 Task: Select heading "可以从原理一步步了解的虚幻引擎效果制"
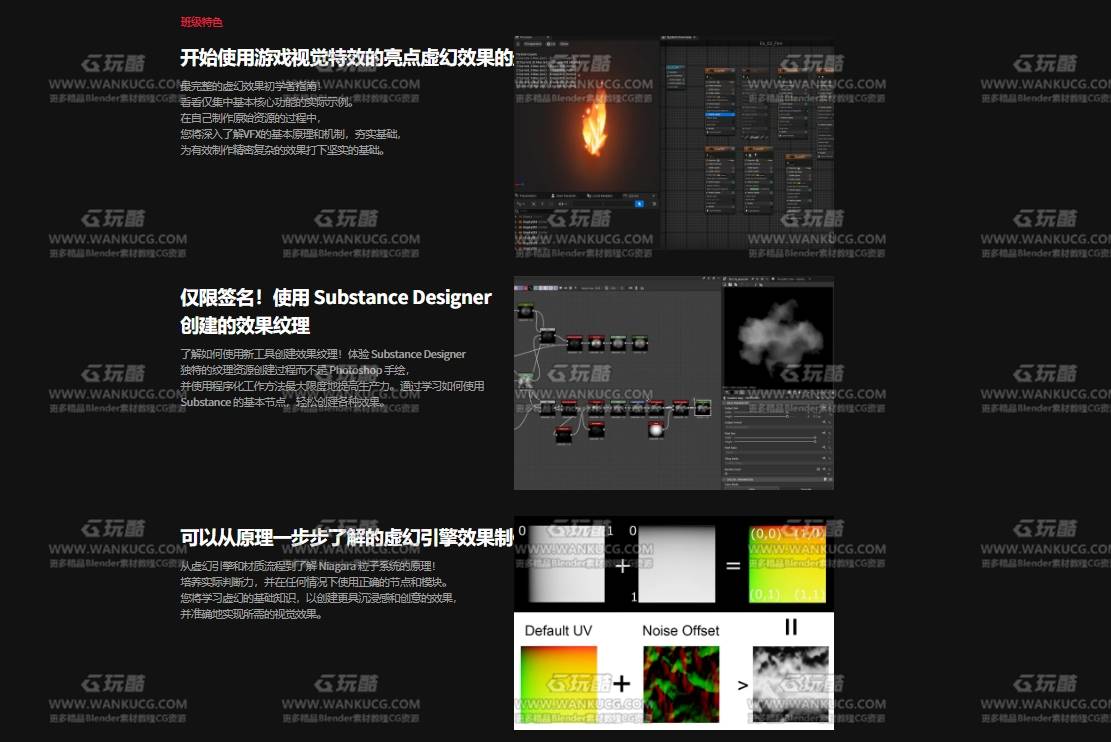[346, 538]
